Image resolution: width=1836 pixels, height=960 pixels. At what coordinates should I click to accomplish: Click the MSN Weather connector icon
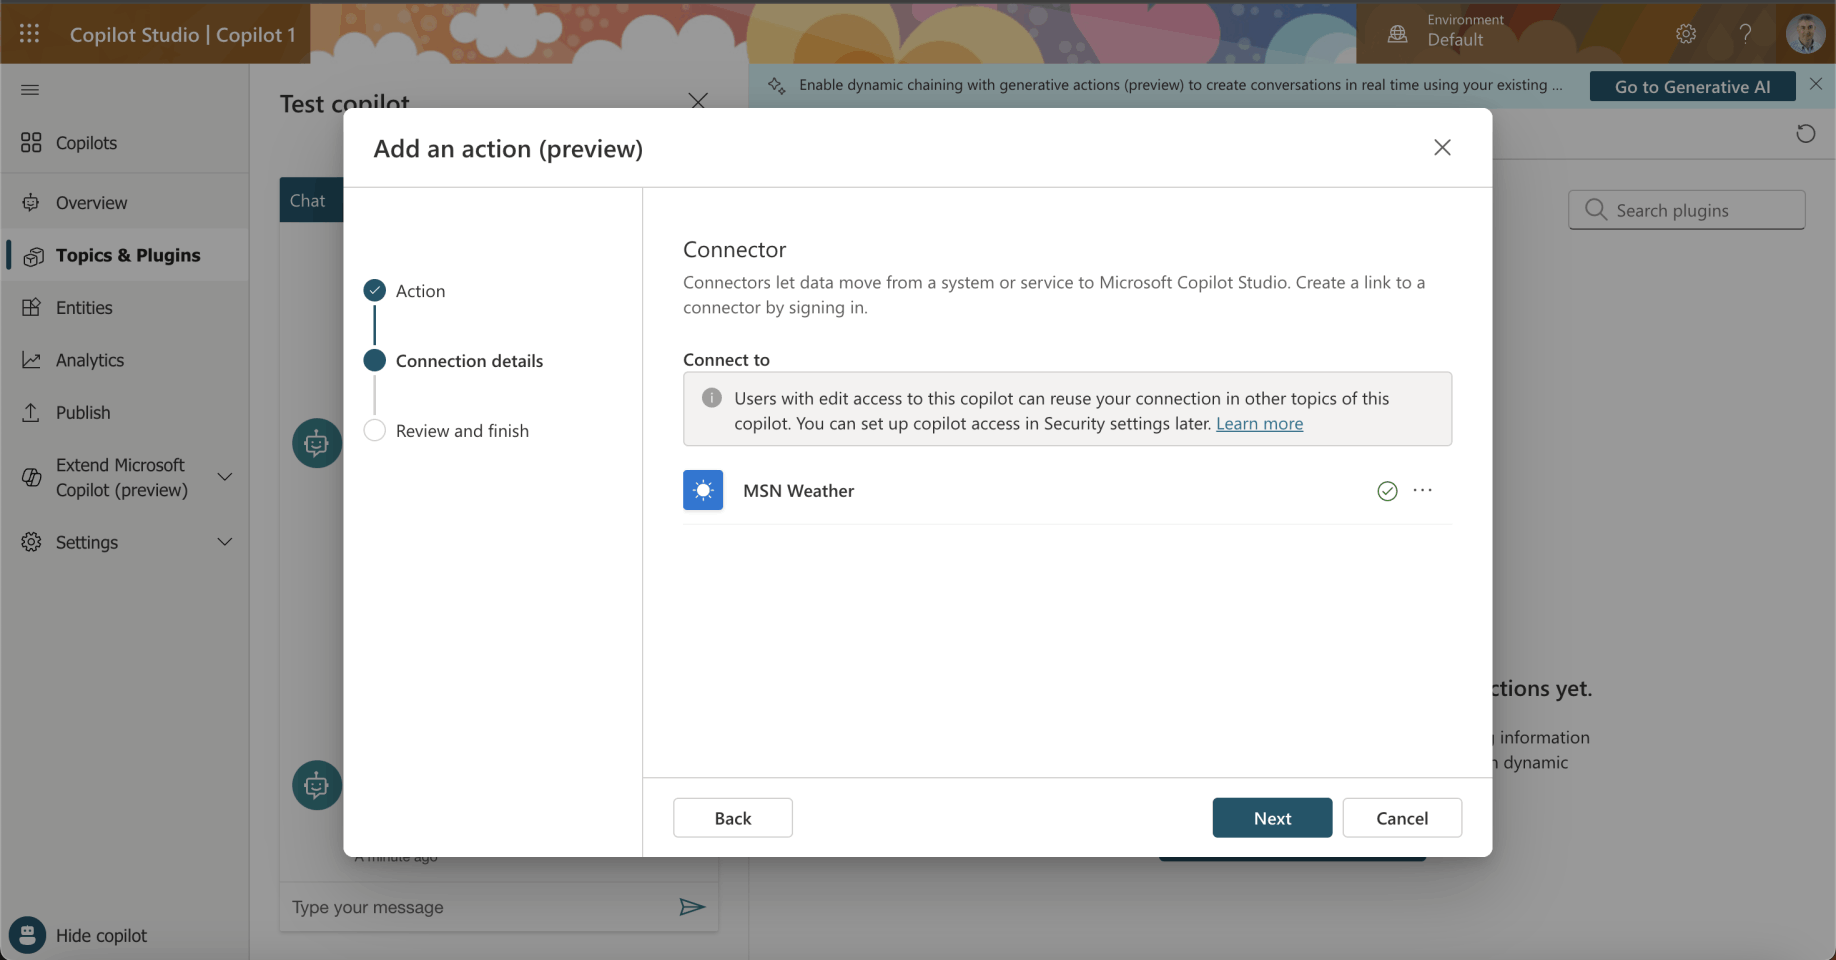click(703, 491)
